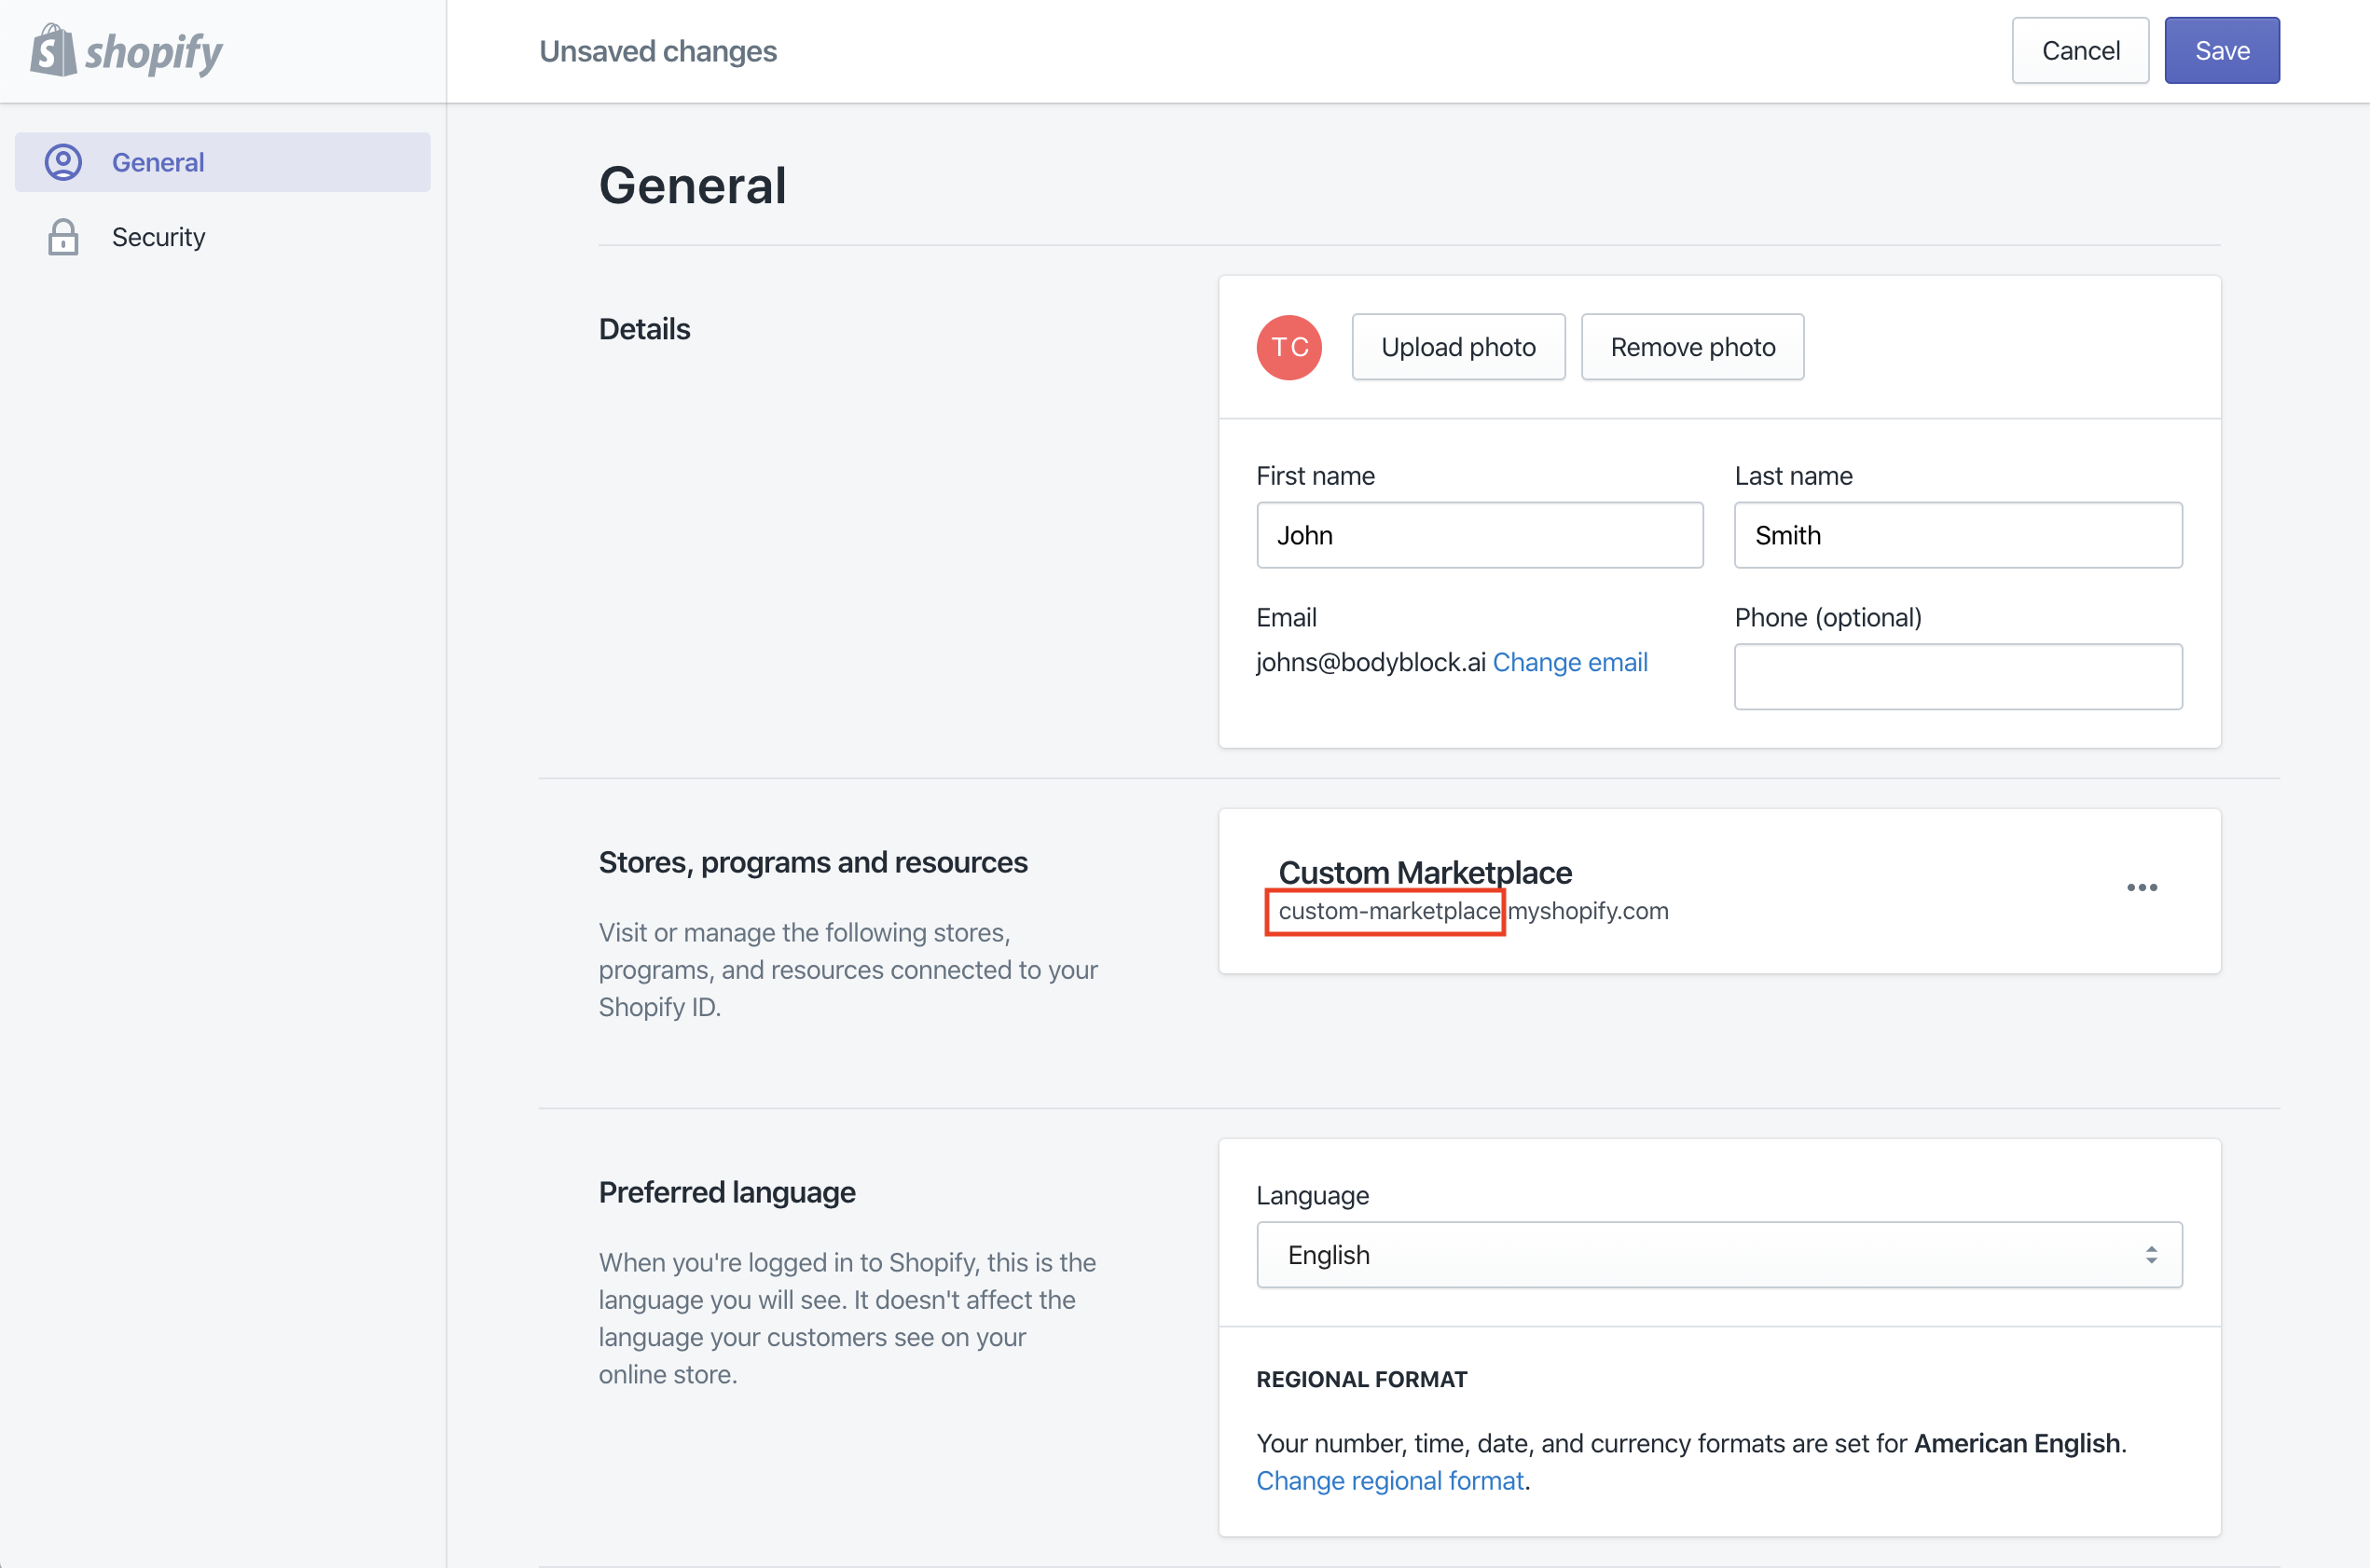2370x1568 pixels.
Task: Click the Change regional format link
Action: (1390, 1480)
